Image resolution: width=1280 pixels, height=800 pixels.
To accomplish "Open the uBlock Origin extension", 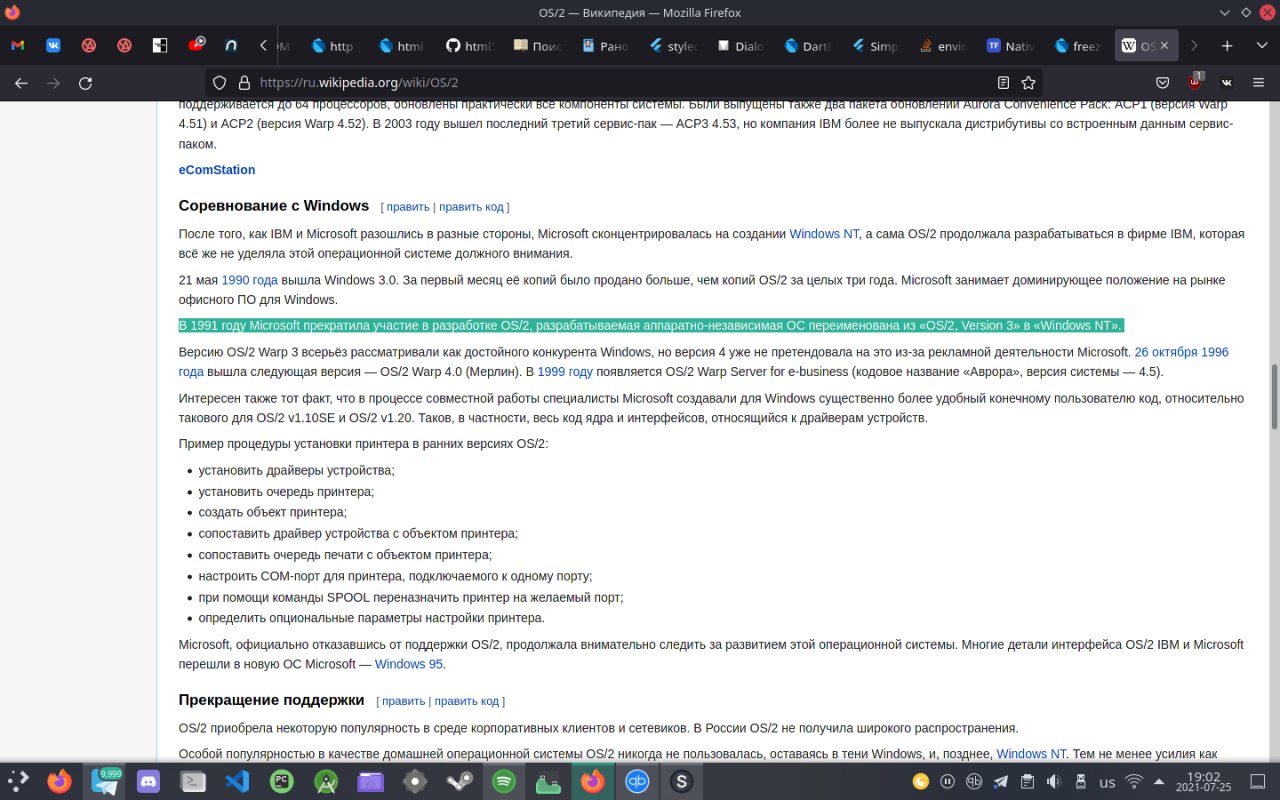I will click(1195, 82).
